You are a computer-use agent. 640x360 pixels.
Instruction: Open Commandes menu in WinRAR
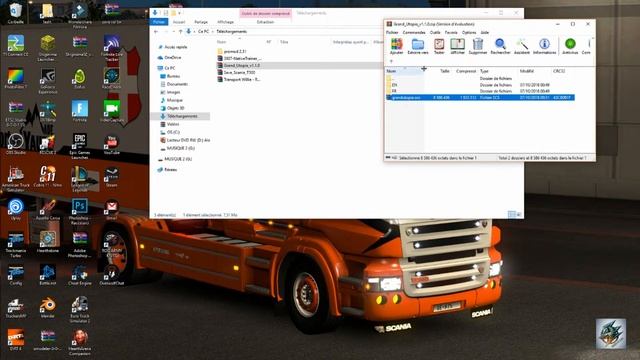coord(414,32)
